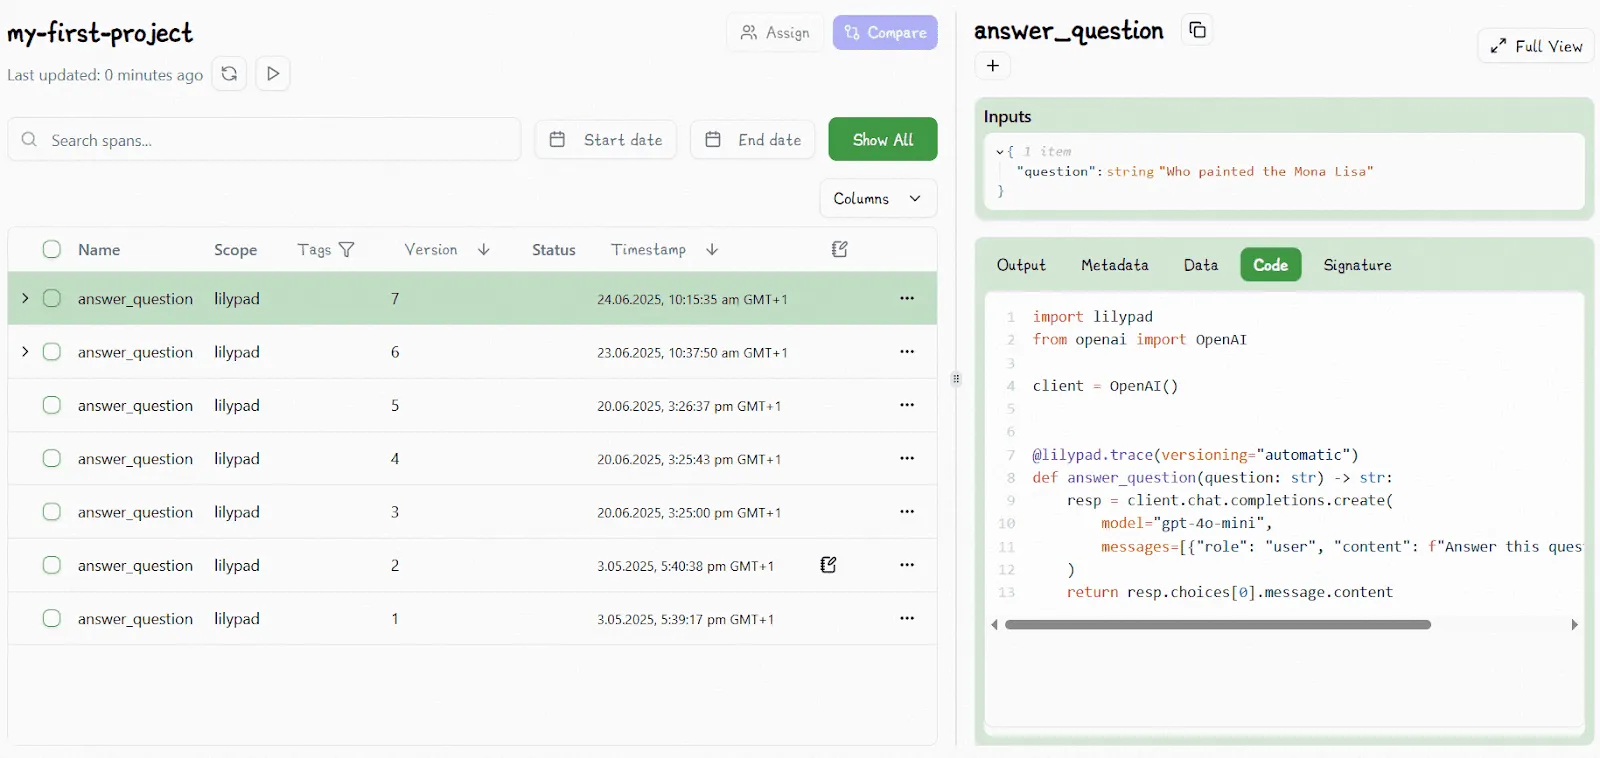Open the three-dot menu for version 7 row

907,298
